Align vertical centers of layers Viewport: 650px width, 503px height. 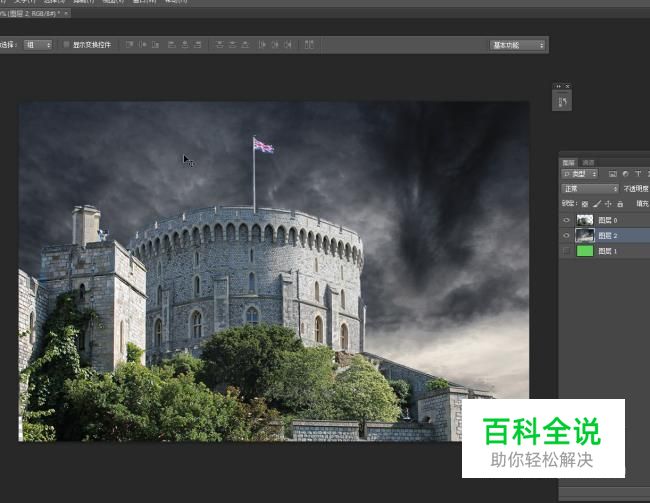point(143,44)
